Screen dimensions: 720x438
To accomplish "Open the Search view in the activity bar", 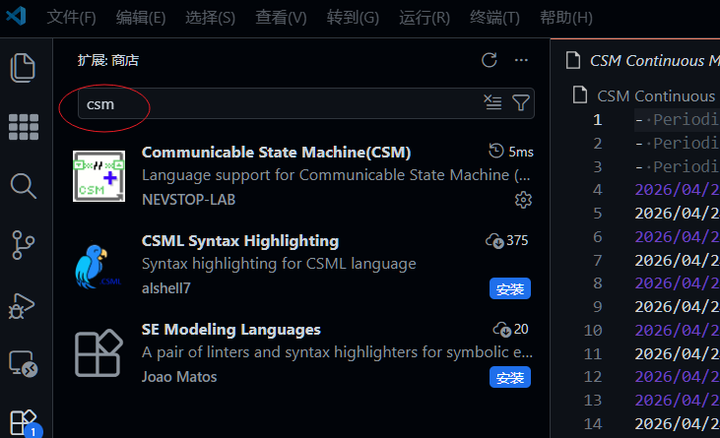I will 23,186.
